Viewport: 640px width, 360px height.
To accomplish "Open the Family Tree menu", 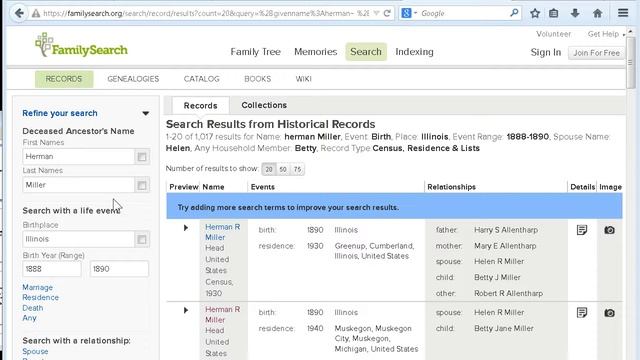I will 256,52.
